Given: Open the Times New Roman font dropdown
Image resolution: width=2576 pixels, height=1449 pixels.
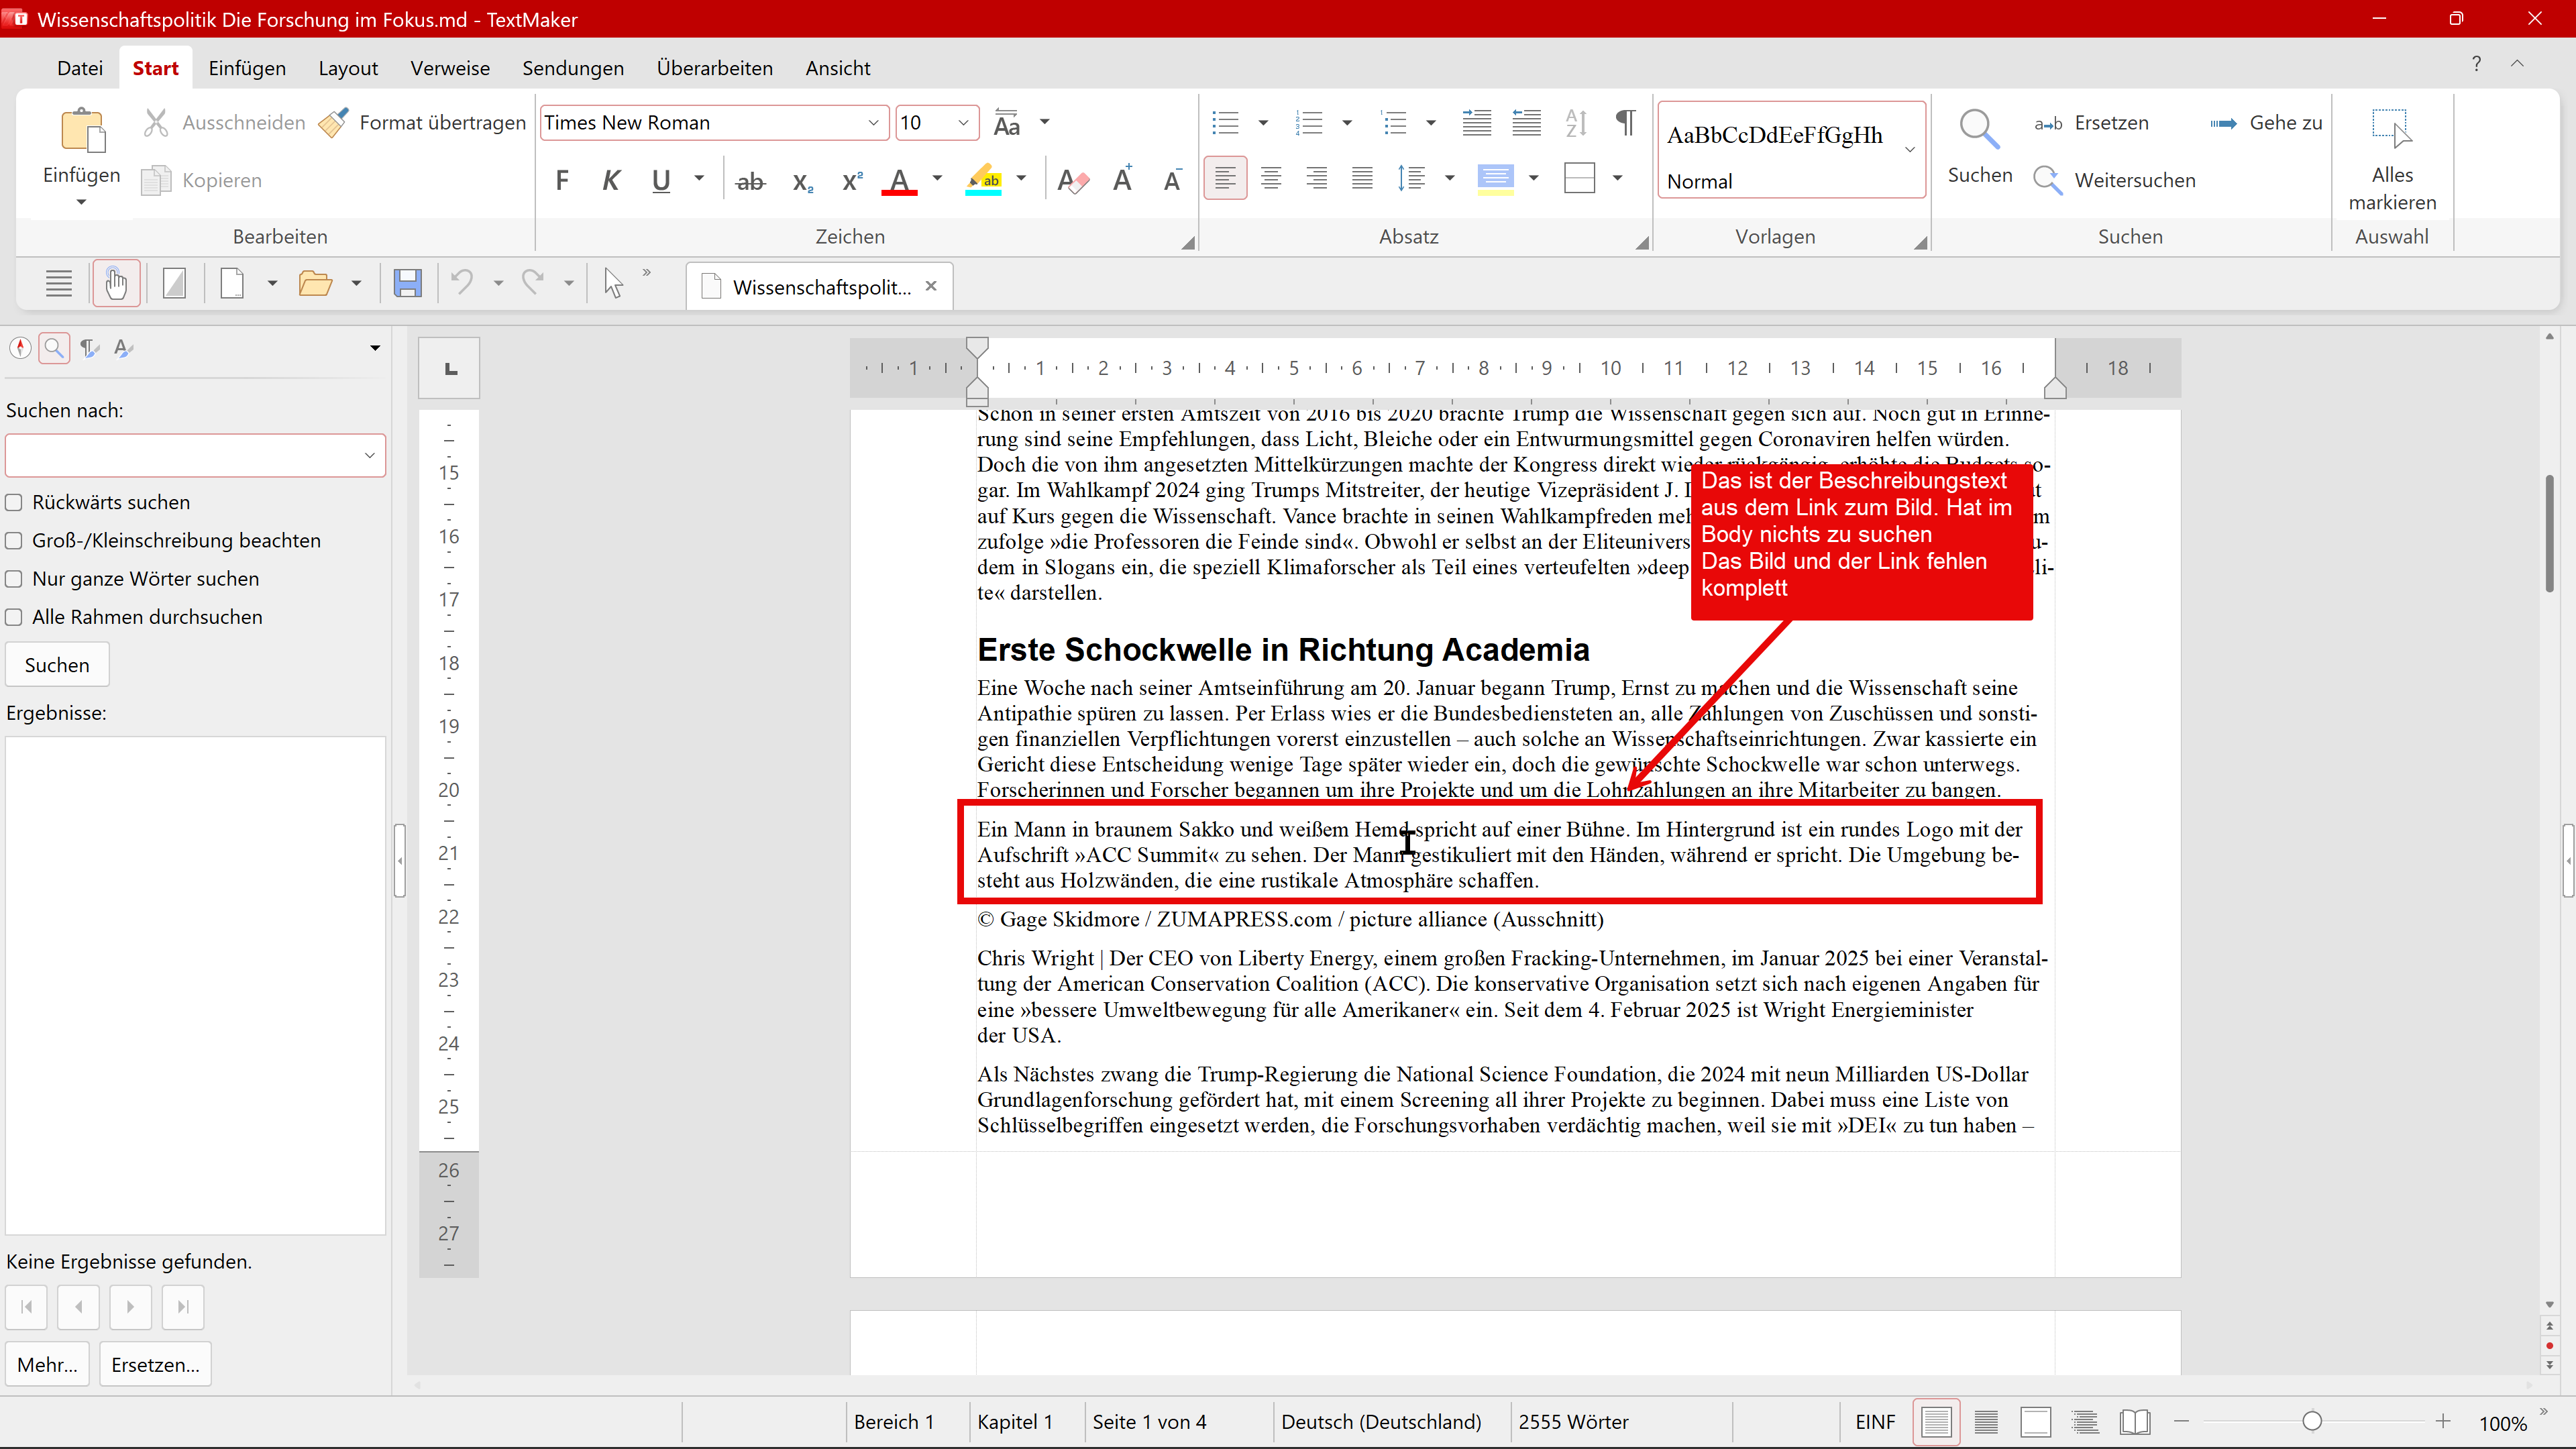Looking at the screenshot, I should (873, 123).
